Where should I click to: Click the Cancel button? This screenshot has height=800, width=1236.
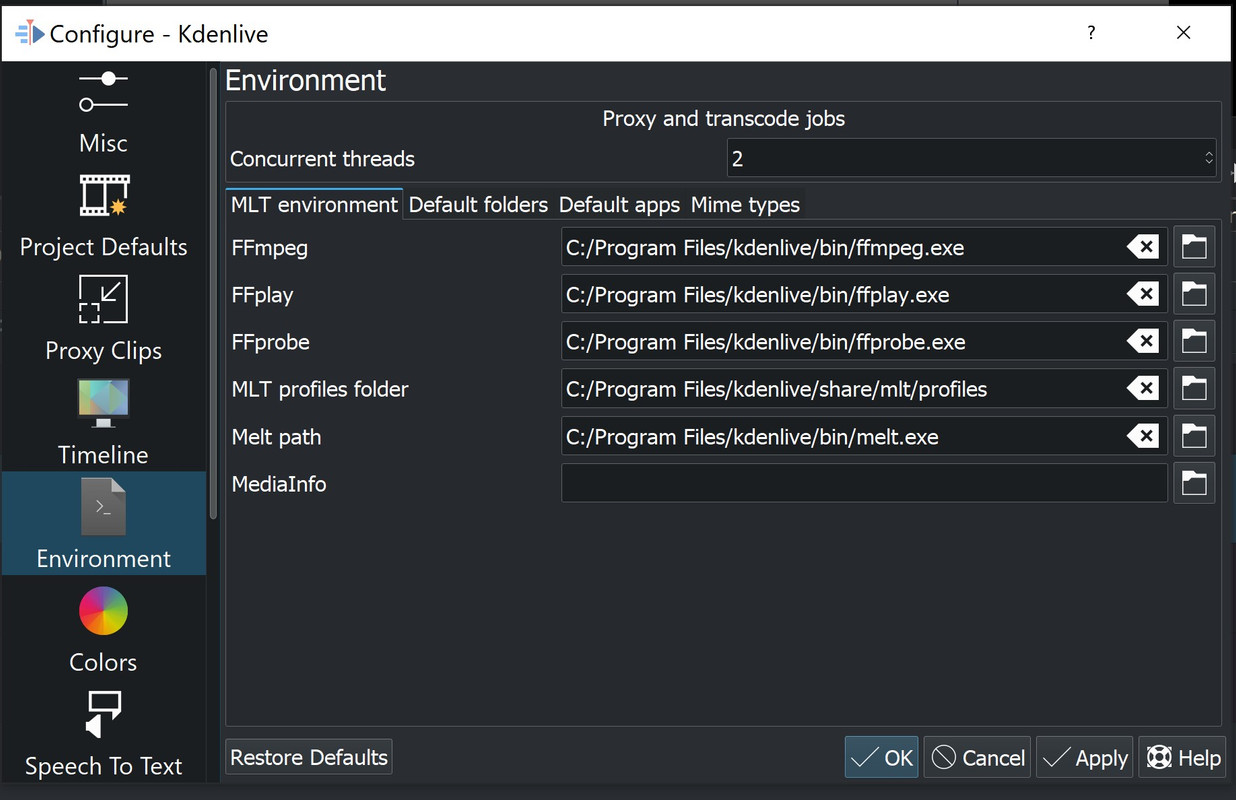(x=977, y=757)
